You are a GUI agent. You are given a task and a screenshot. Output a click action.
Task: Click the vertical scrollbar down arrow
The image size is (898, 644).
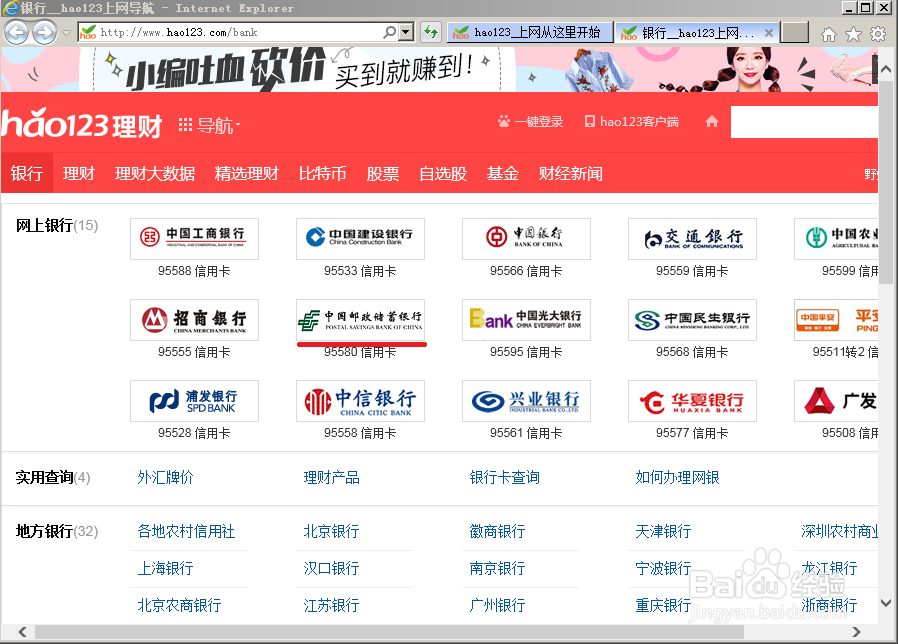[887, 603]
